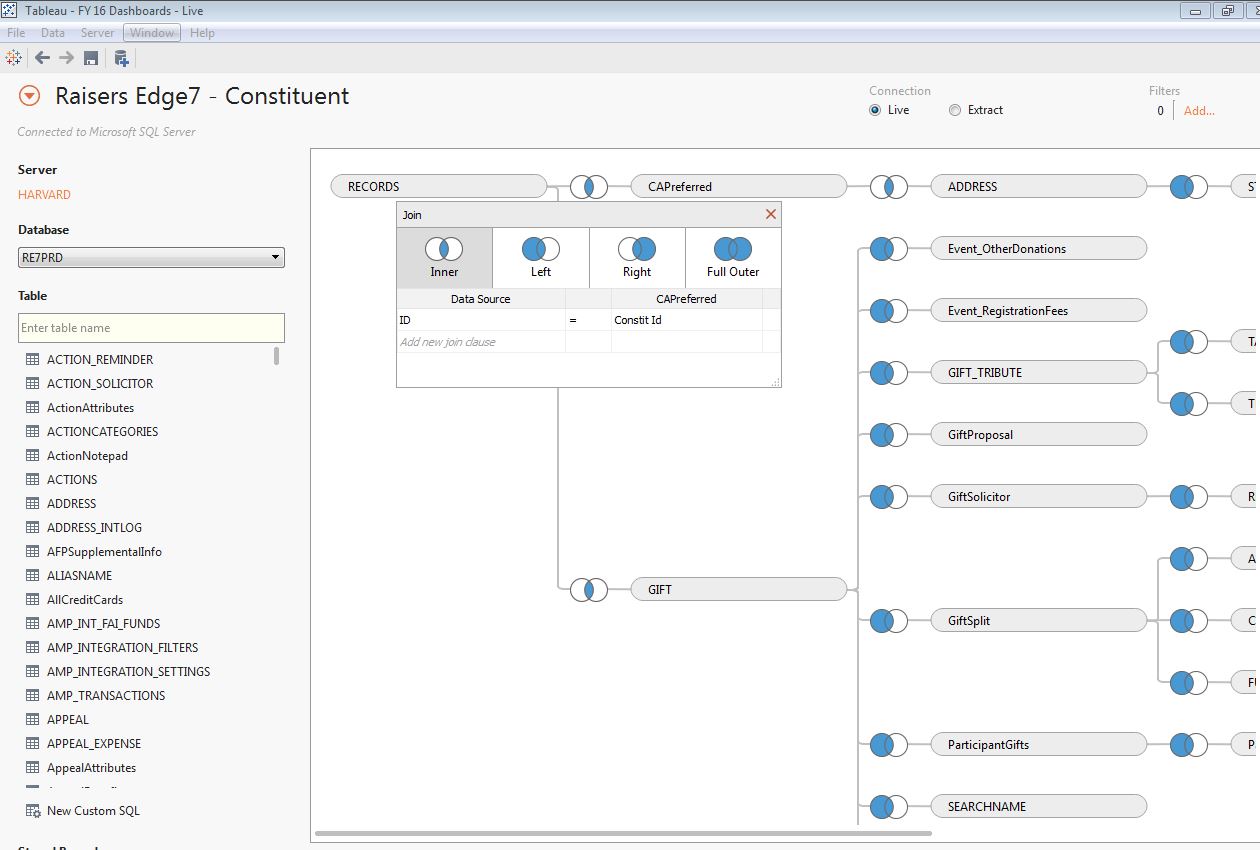Screen dimensions: 1260x850
Task: Select the Inner join type
Action: 444,258
